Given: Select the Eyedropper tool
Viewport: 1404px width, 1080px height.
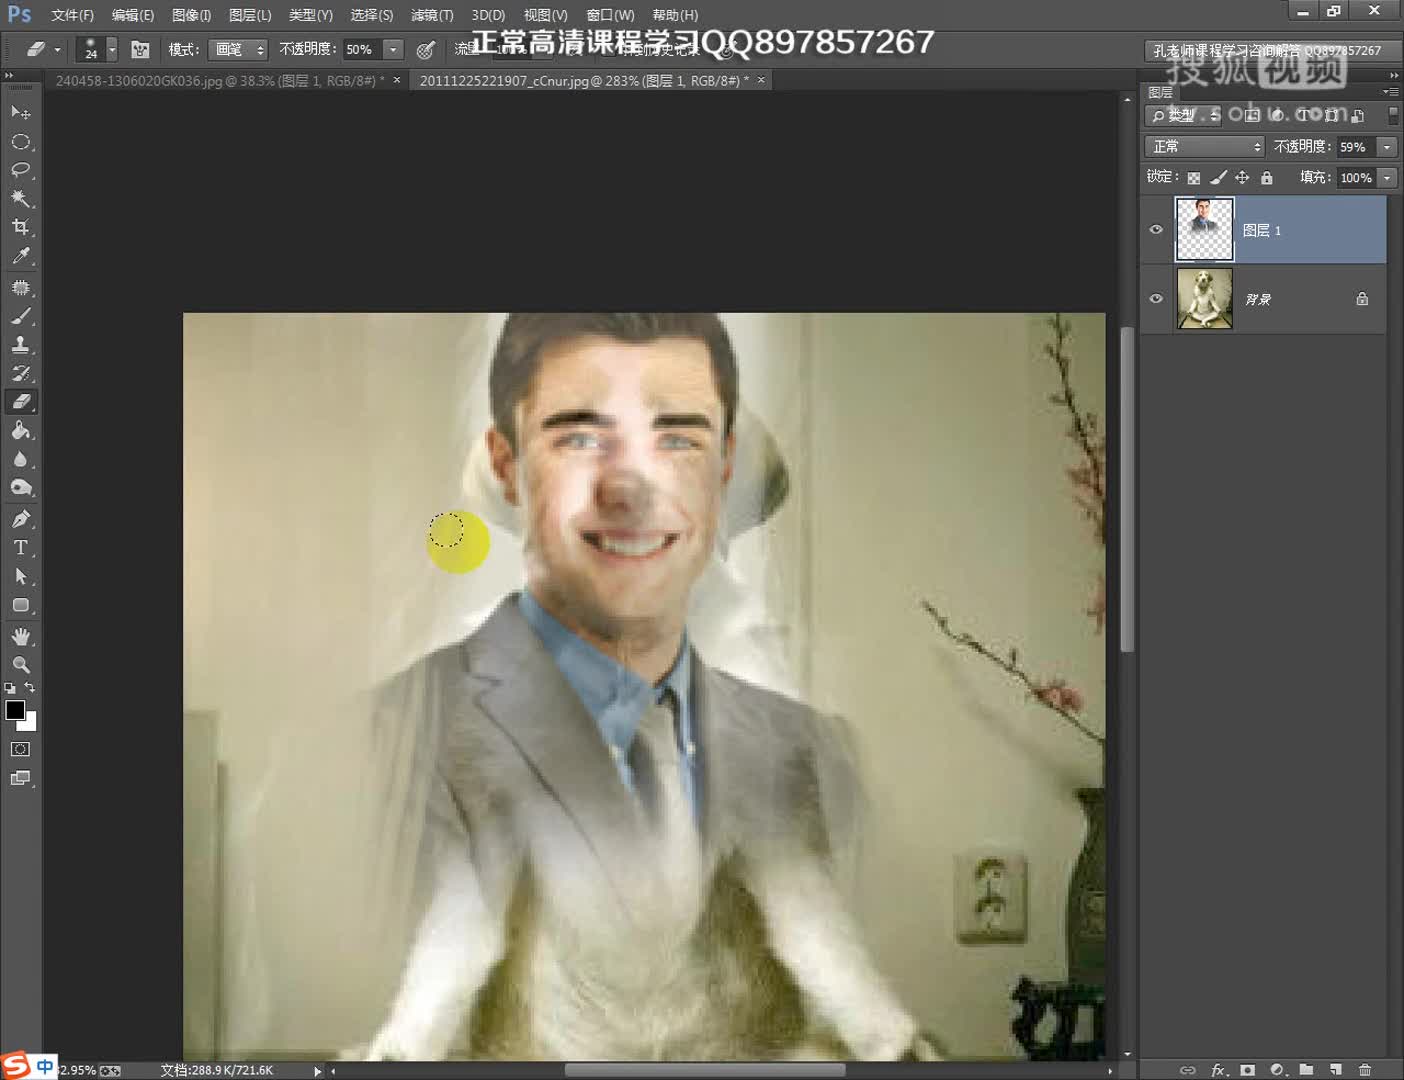Looking at the screenshot, I should (20, 256).
